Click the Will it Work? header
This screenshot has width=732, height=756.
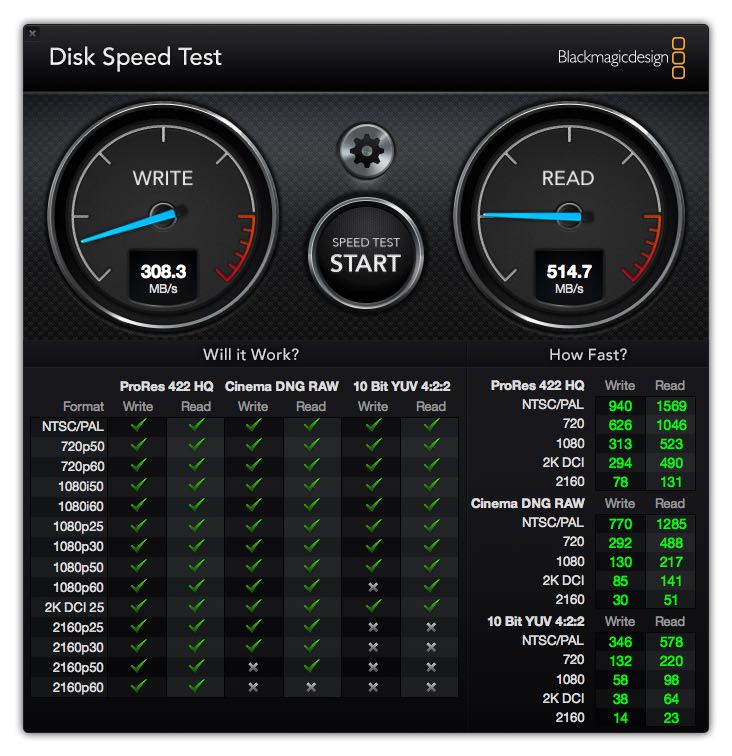click(x=251, y=355)
